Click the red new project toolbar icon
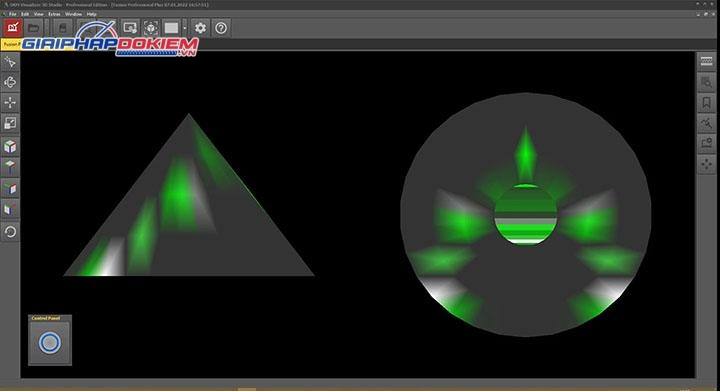Viewport: 720px width, 391px height. coord(13,28)
